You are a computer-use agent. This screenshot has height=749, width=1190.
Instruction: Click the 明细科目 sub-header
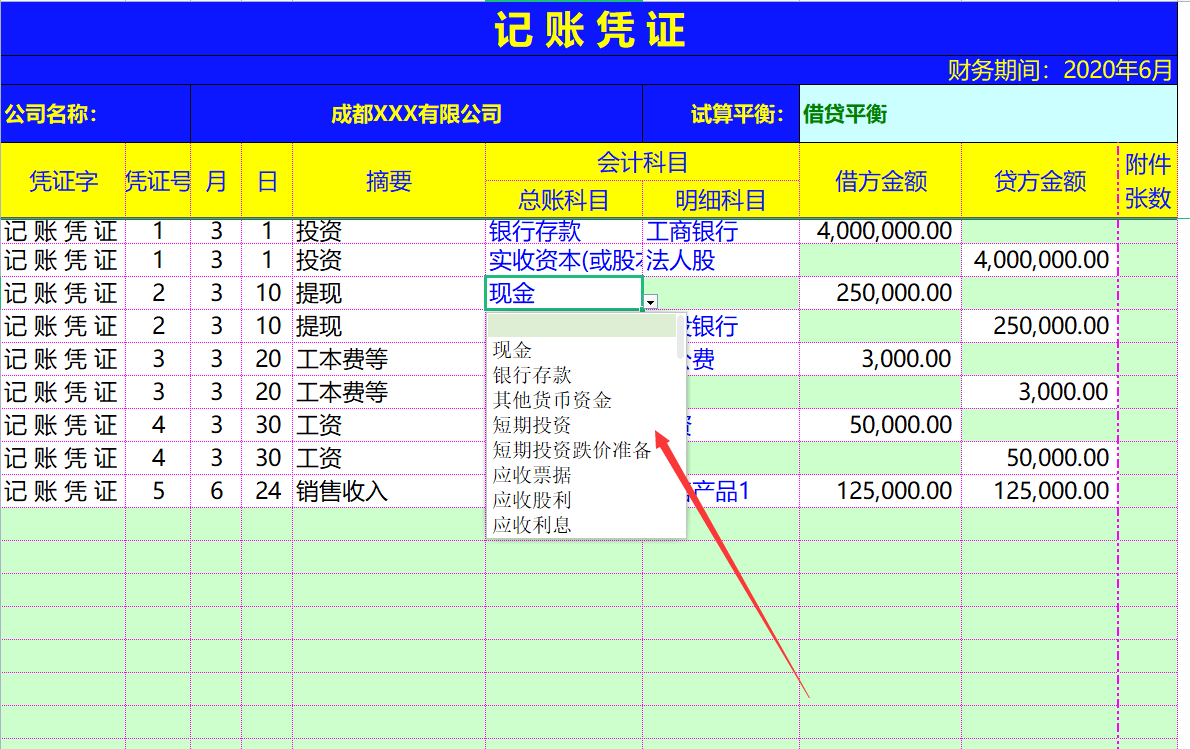pyautogui.click(x=721, y=200)
